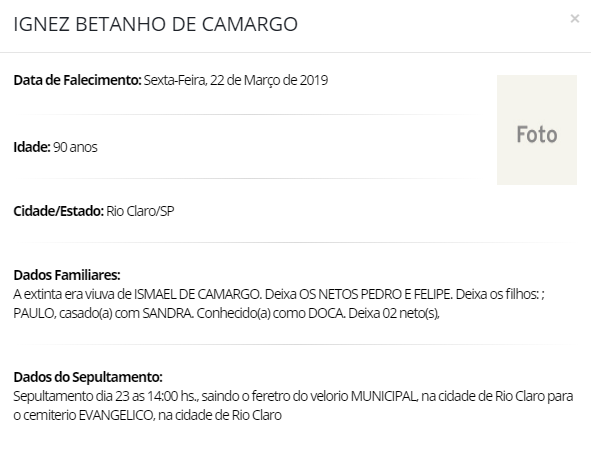Click the text Sepultamento dia 23 as 14:00 hs.
This screenshot has width=591, height=449.
tap(106, 396)
